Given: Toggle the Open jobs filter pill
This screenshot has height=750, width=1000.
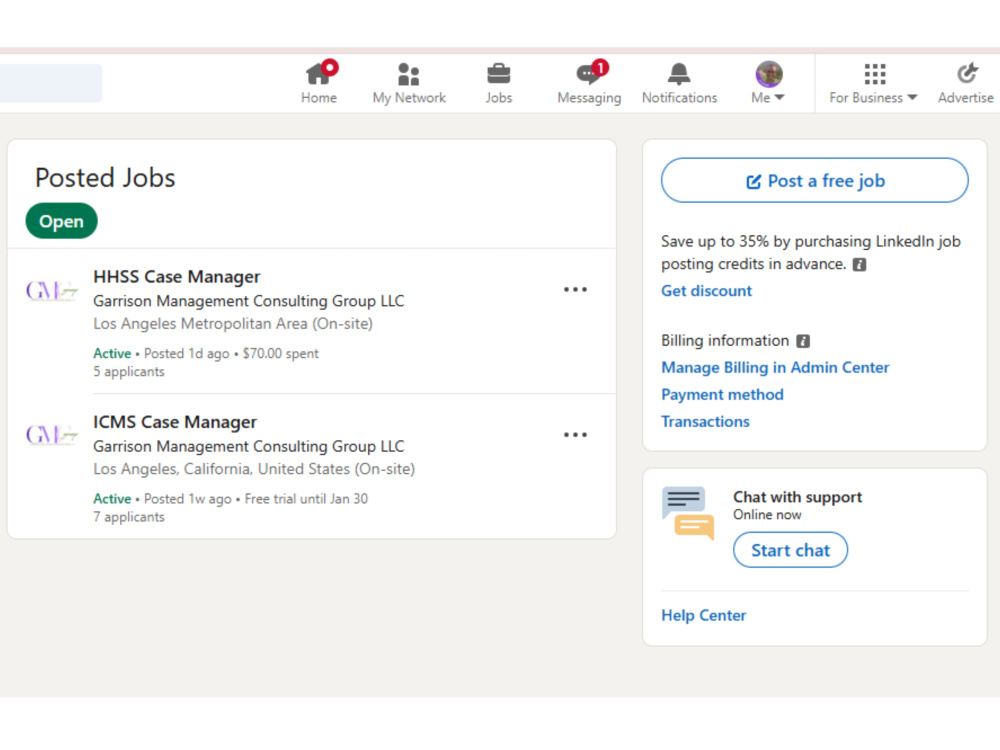Looking at the screenshot, I should click(x=61, y=221).
